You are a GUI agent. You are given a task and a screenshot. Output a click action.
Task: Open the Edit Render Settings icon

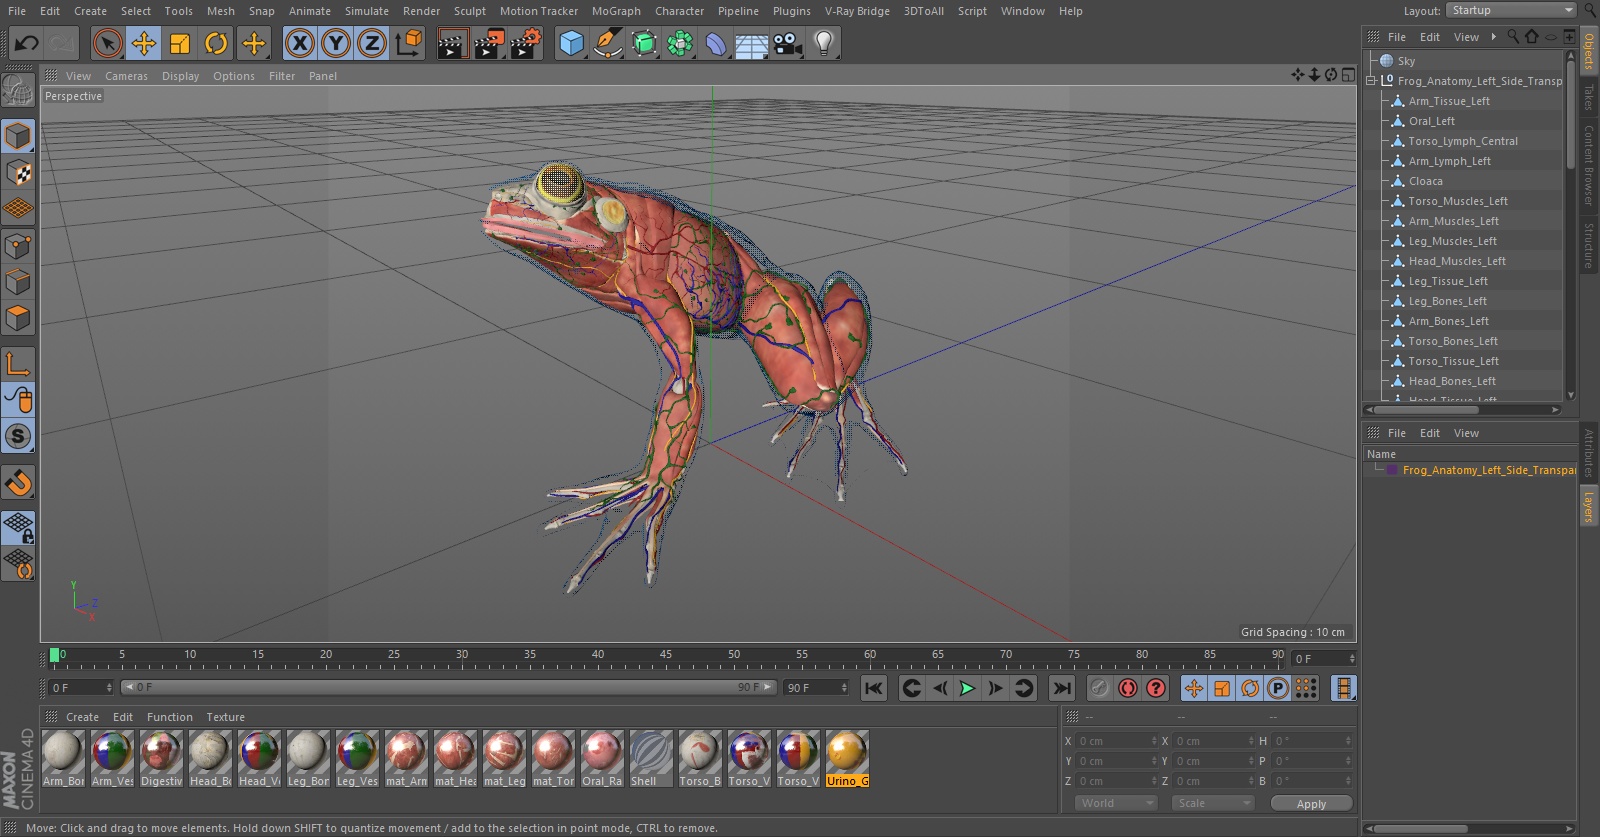526,43
